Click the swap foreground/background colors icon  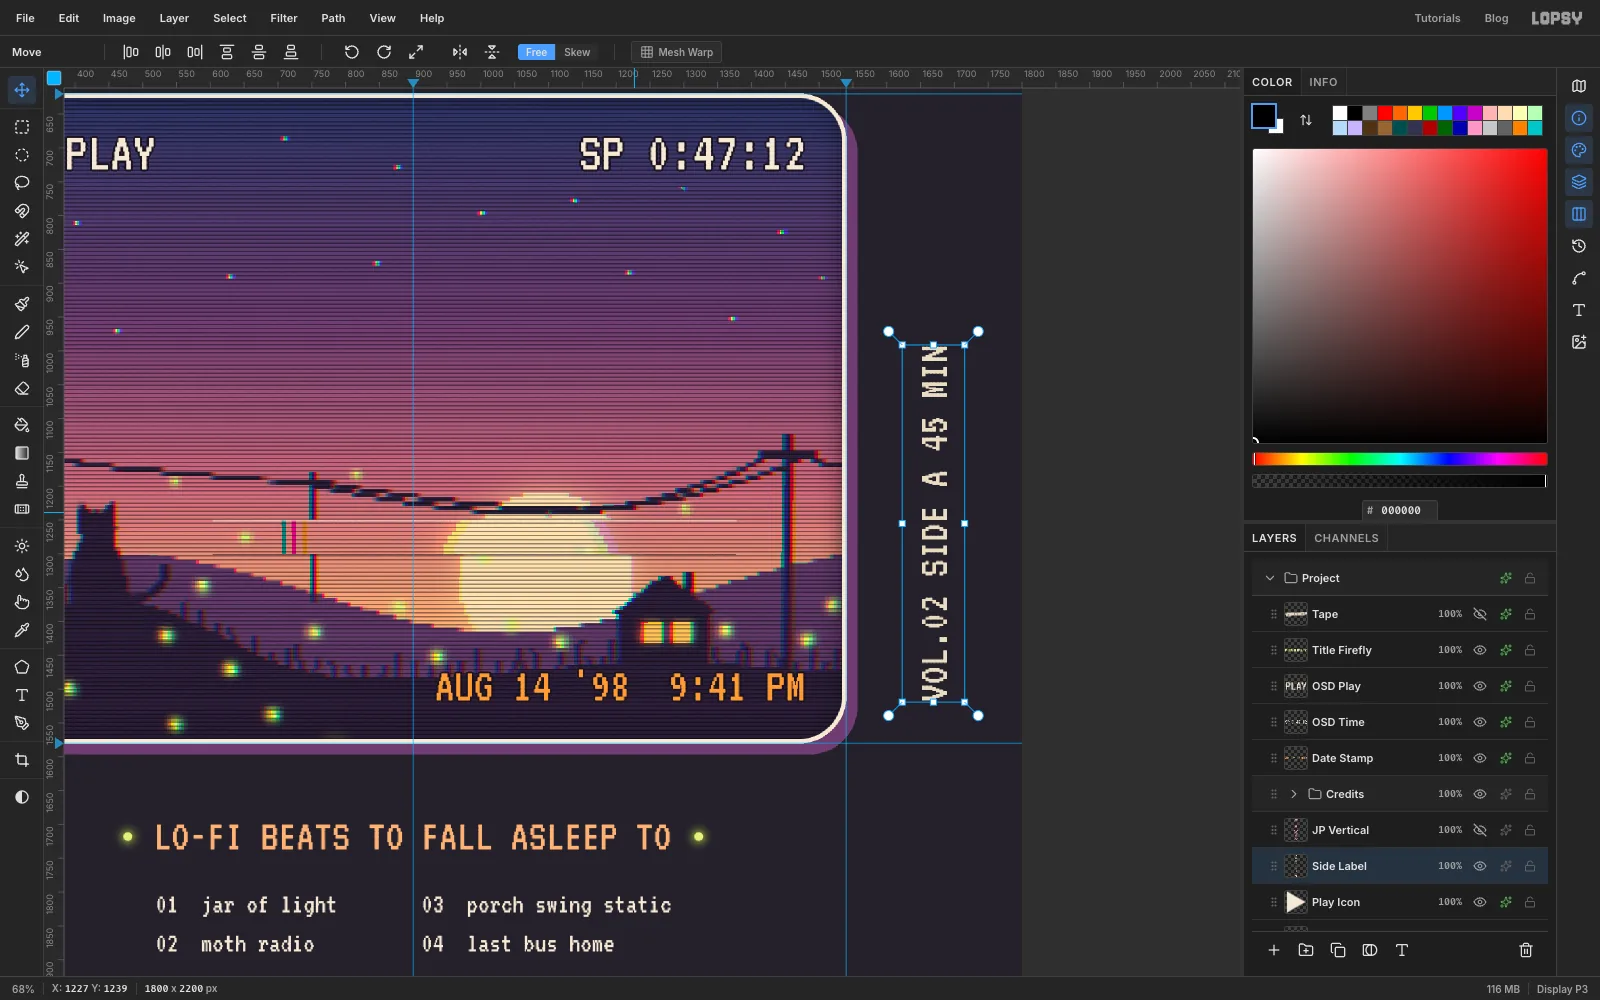(1306, 120)
